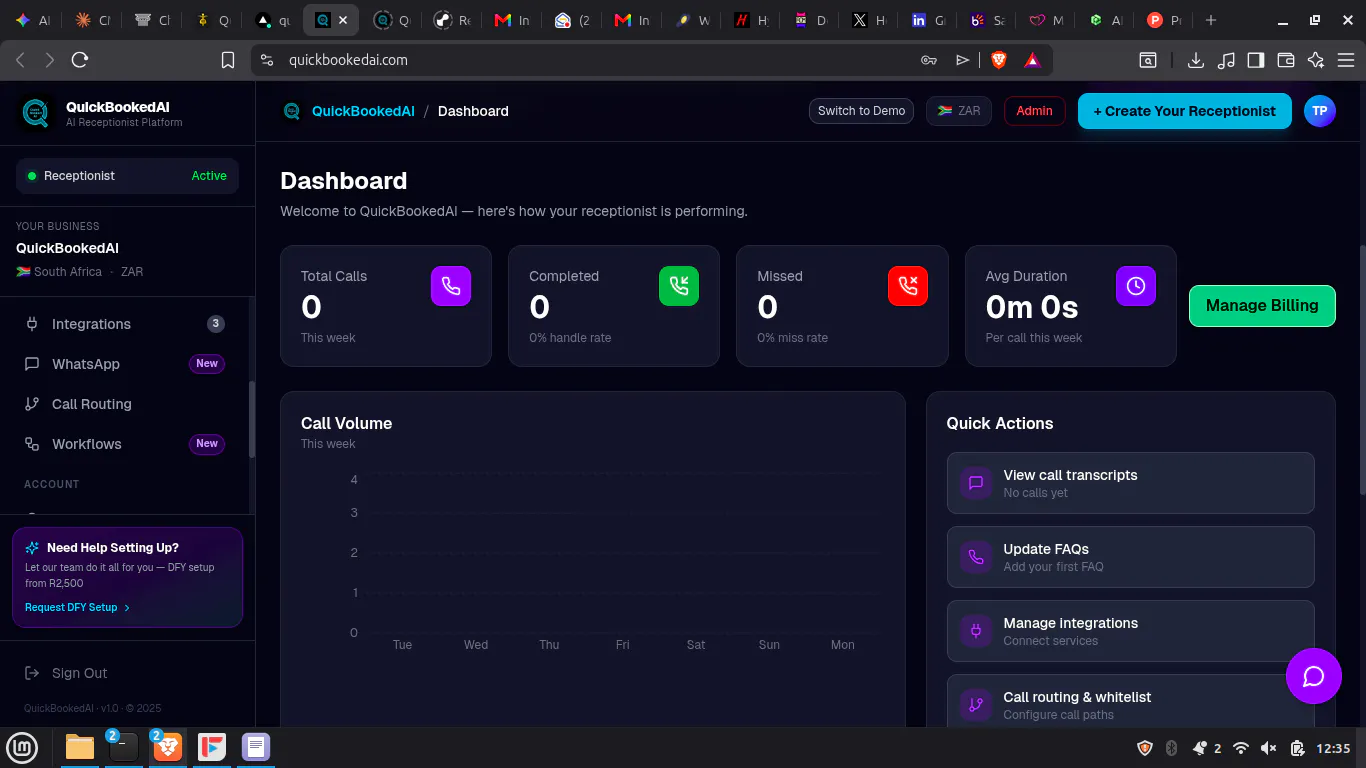Open Brave Rewards triangle icon

pyautogui.click(x=1032, y=60)
